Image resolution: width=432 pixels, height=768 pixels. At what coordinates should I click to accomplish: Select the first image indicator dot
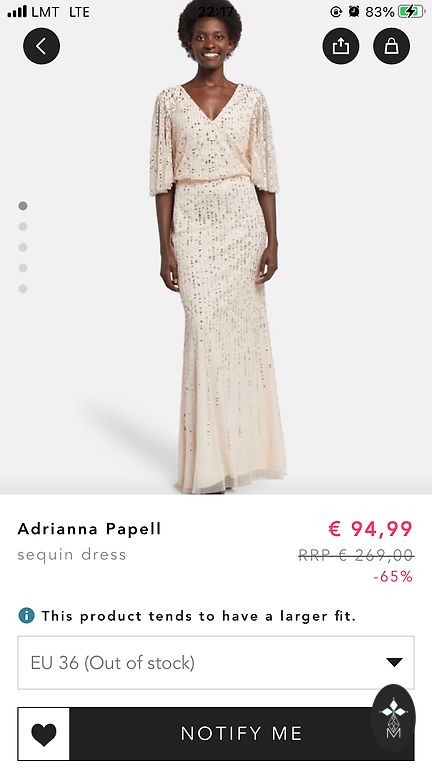click(x=23, y=206)
